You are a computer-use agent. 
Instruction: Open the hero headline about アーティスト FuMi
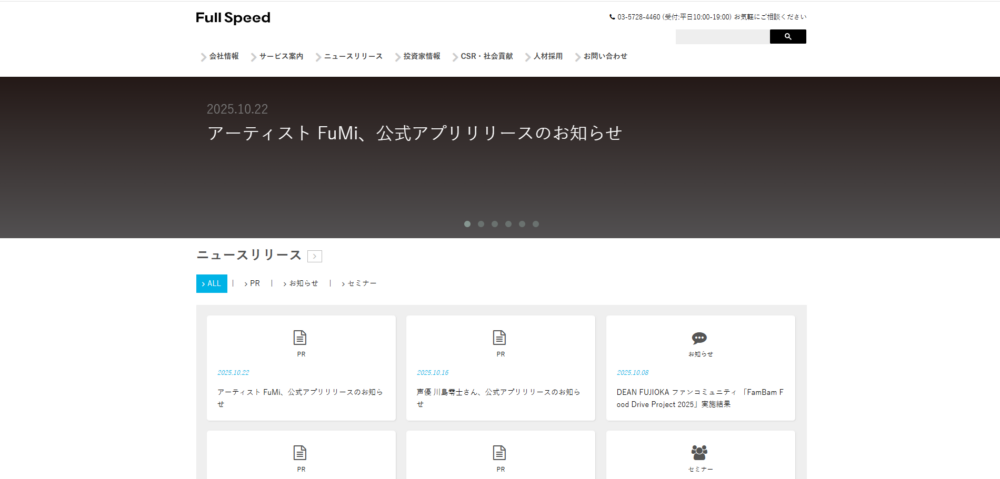click(414, 133)
